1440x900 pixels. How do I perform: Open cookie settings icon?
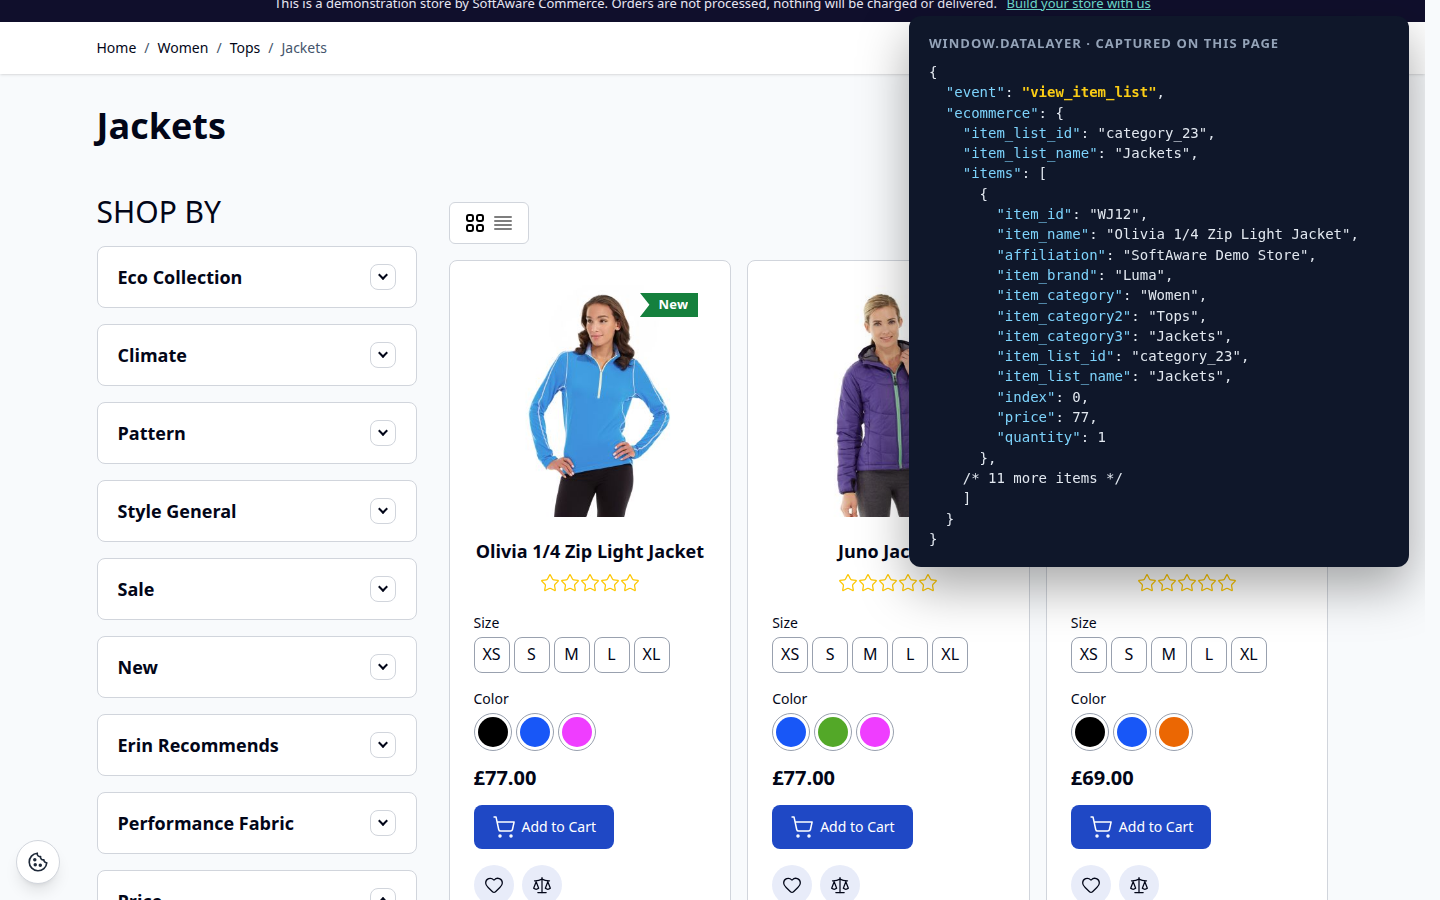point(38,862)
